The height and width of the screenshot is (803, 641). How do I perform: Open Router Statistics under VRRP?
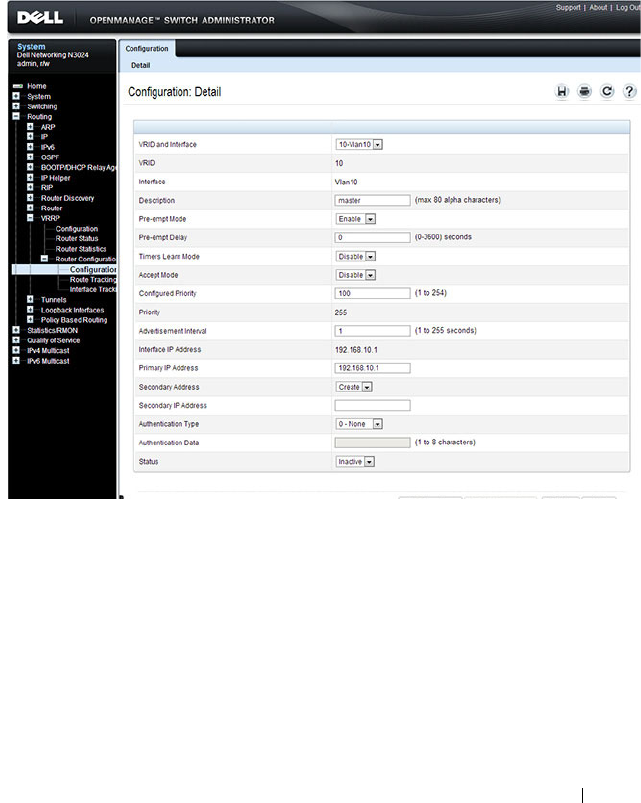pos(81,249)
